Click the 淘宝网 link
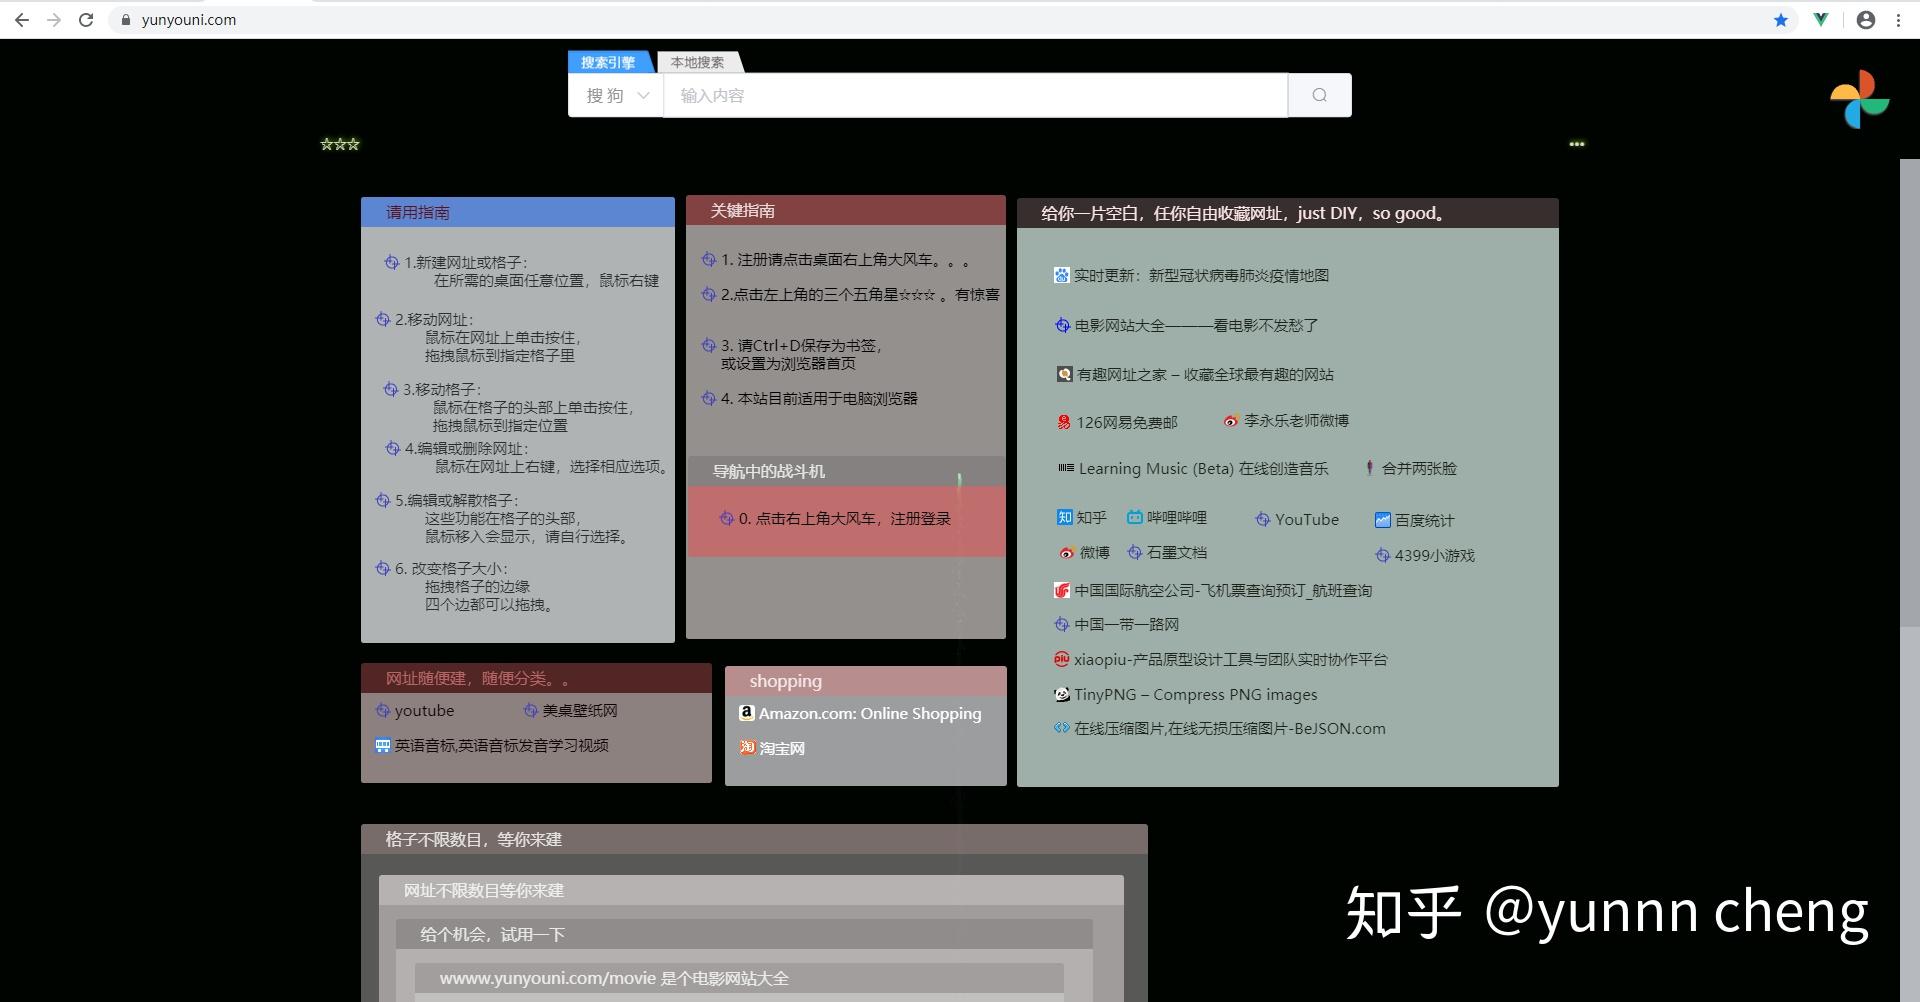The height and width of the screenshot is (1002, 1920). coord(772,748)
